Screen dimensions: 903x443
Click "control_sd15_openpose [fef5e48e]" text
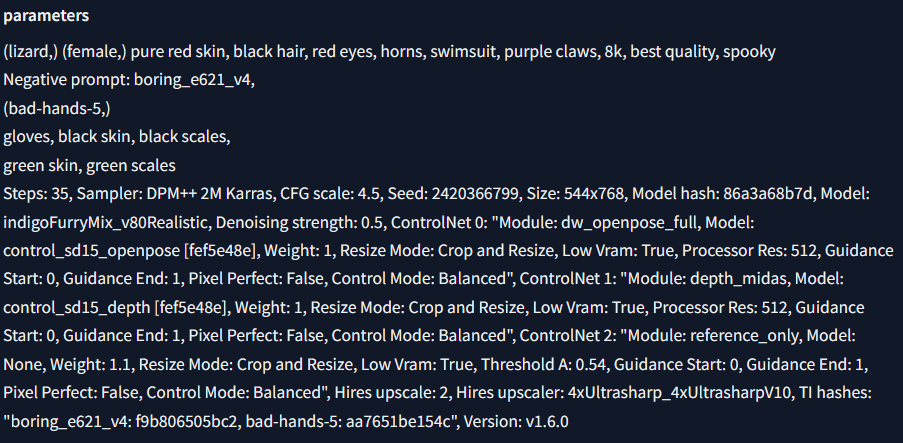tap(130, 251)
